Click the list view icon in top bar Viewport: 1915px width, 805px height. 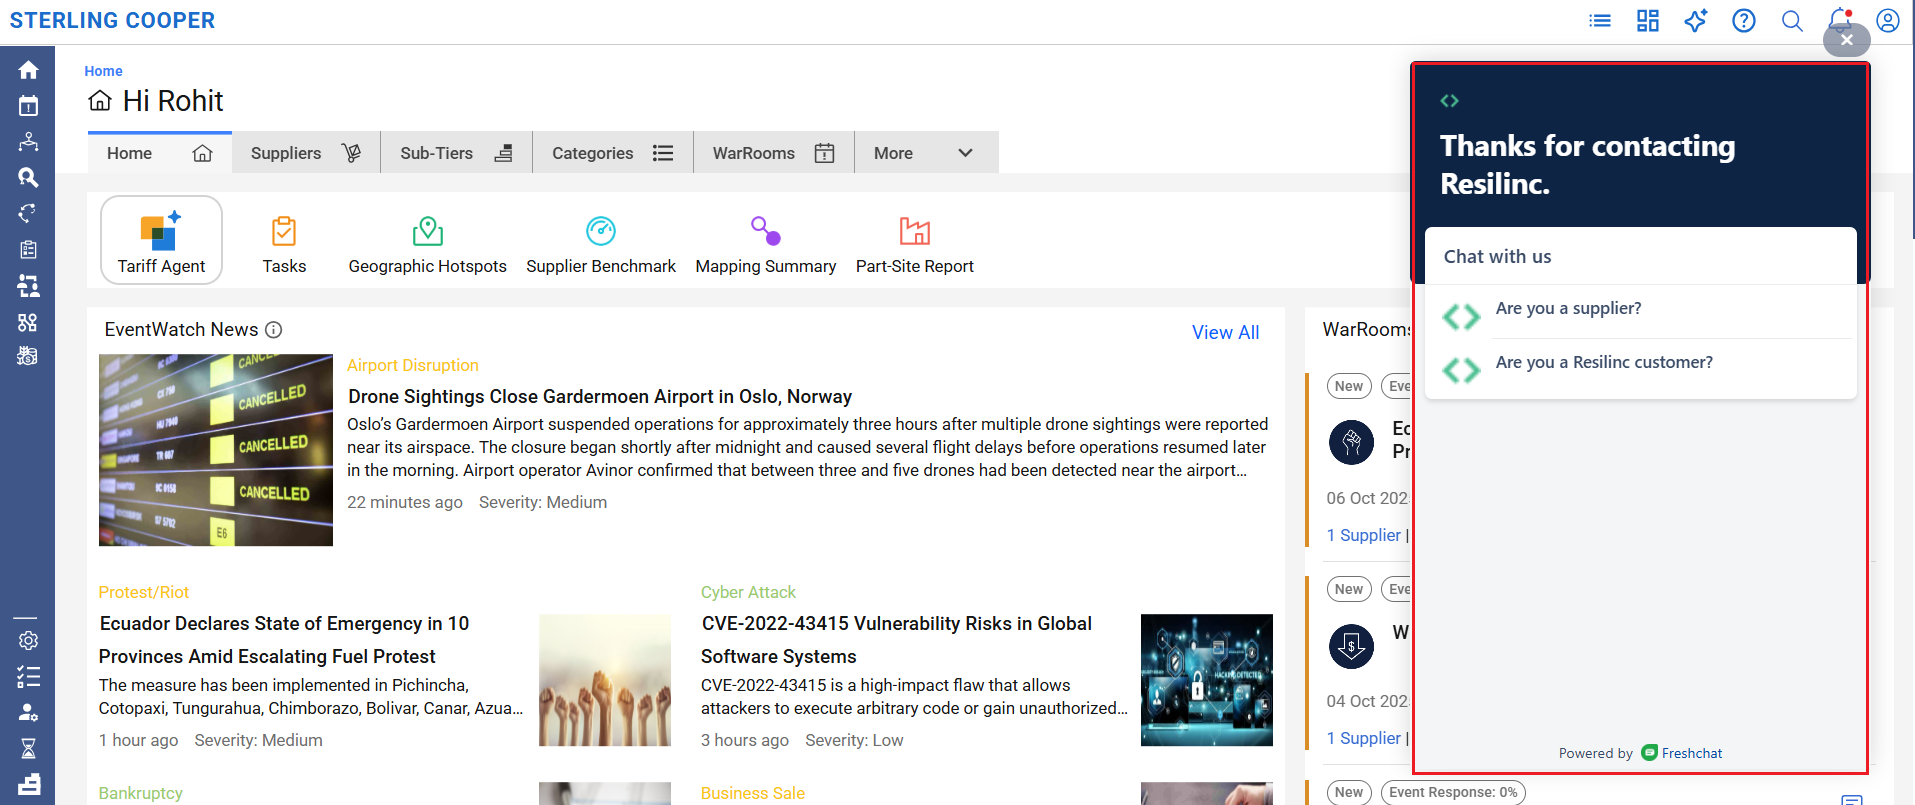pos(1600,21)
